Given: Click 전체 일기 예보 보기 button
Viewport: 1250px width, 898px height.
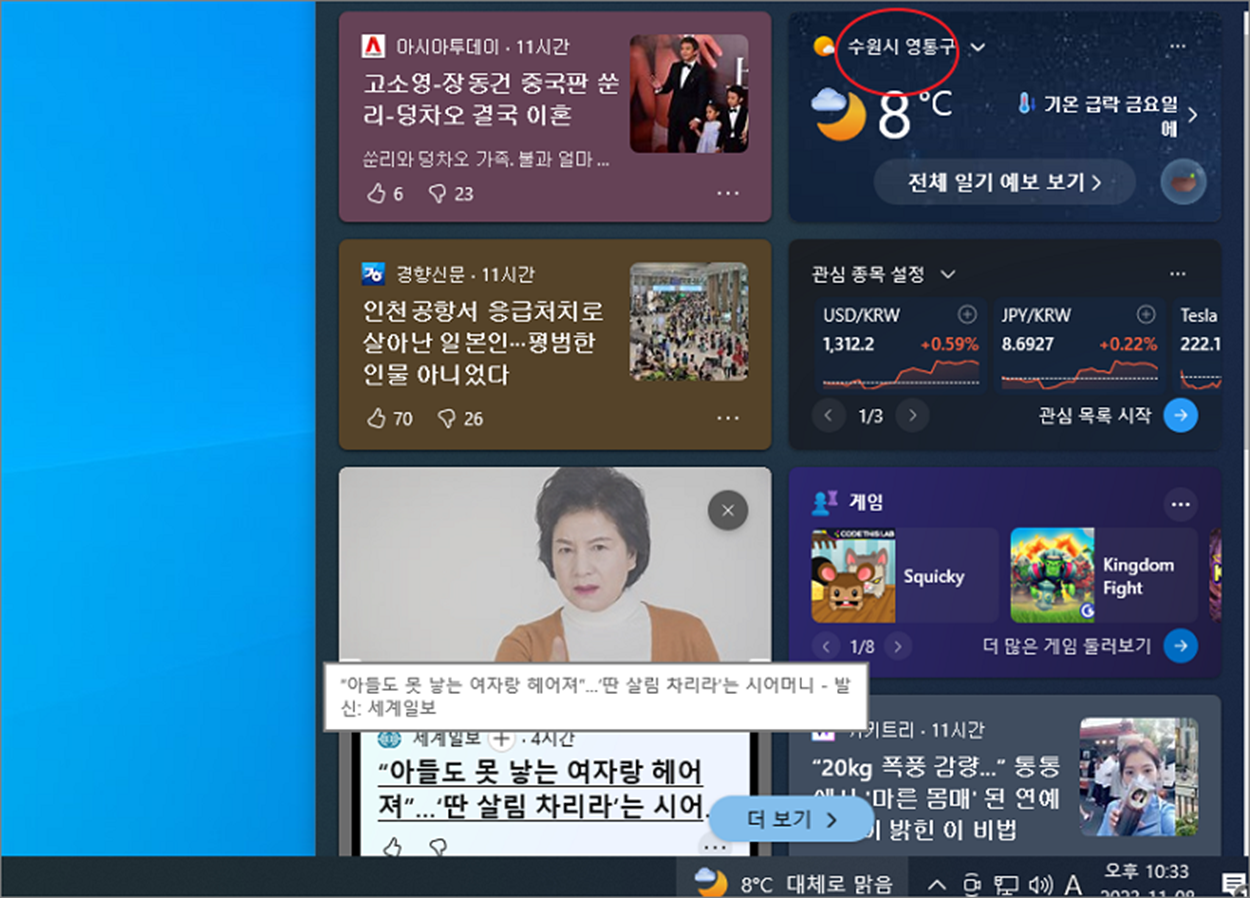Looking at the screenshot, I should pyautogui.click(x=1005, y=183).
